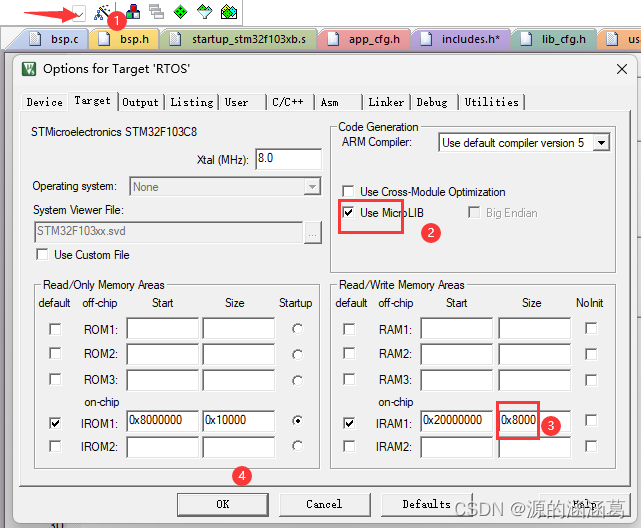Viewport: 641px width, 528px height.
Task: Check the IRAM2 default checkbox
Action: point(349,446)
